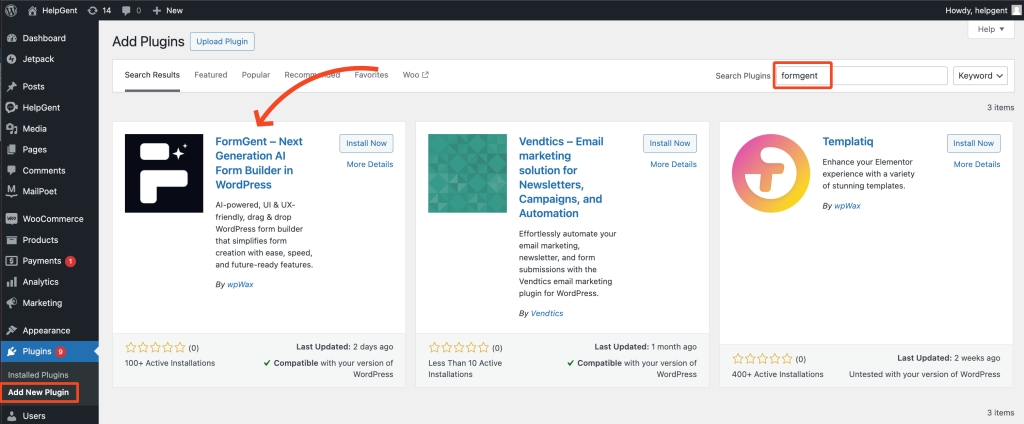Open the Templatiq plugin title link
Viewport: 1024px width, 424px height.
point(848,142)
